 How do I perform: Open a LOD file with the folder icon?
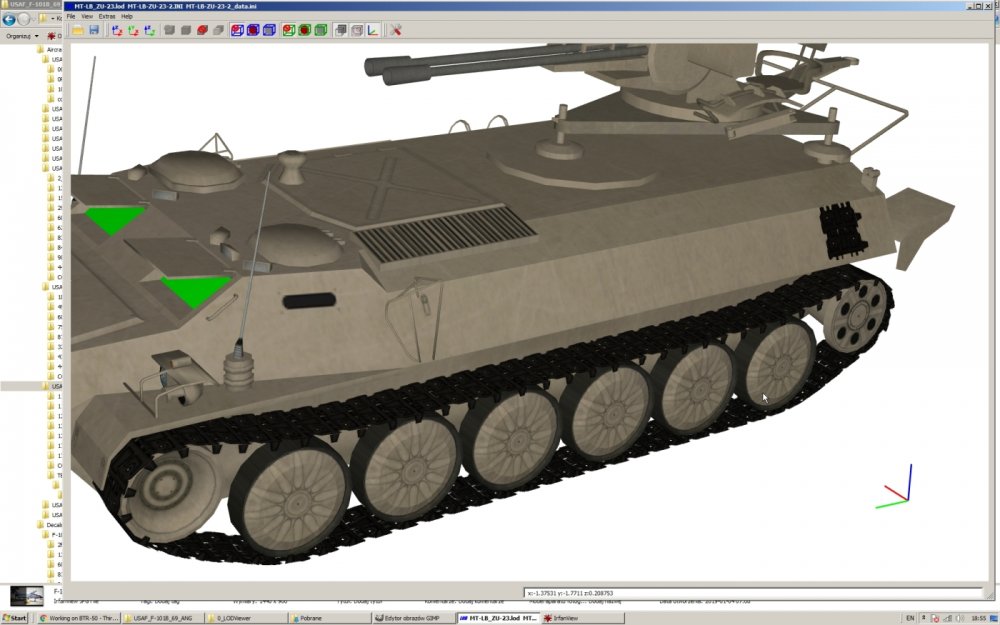pyautogui.click(x=78, y=30)
